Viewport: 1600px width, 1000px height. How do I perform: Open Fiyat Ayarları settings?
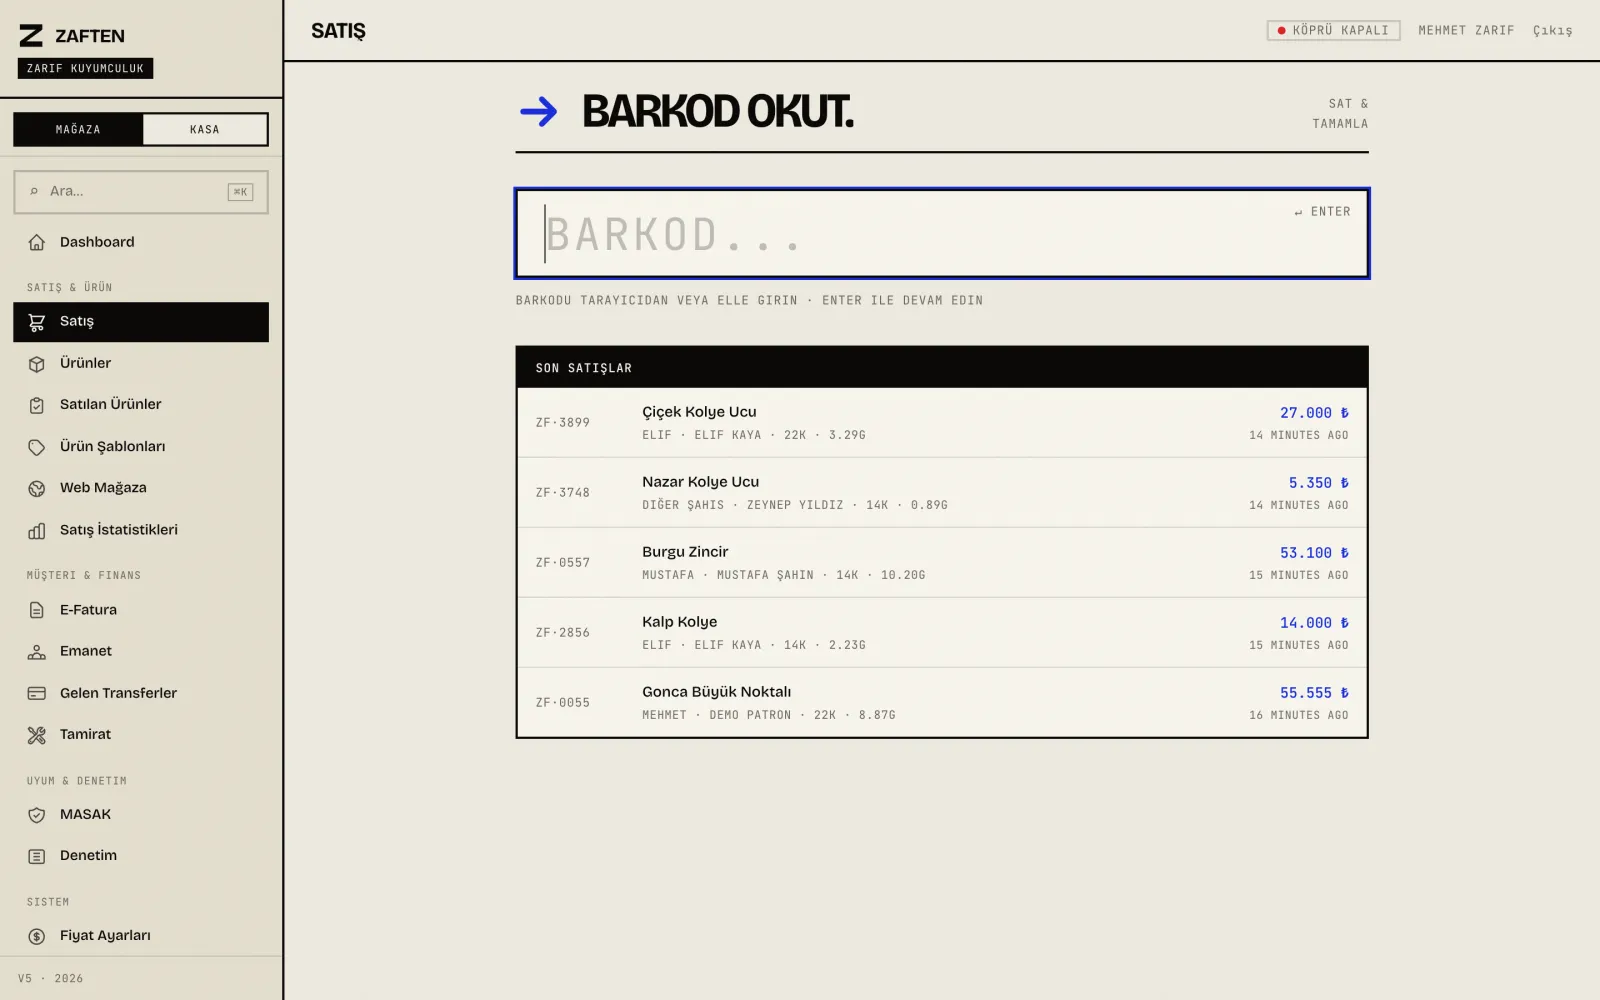pyautogui.click(x=141, y=935)
